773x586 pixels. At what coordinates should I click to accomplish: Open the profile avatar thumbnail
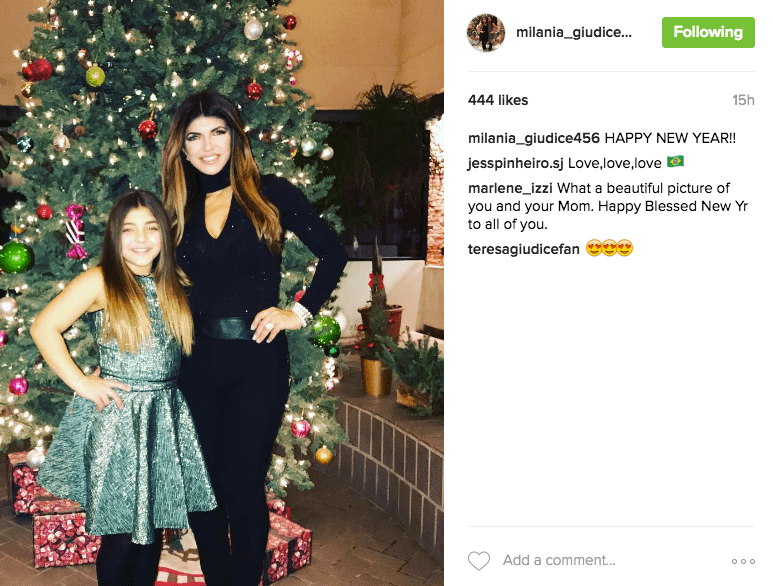(x=486, y=33)
